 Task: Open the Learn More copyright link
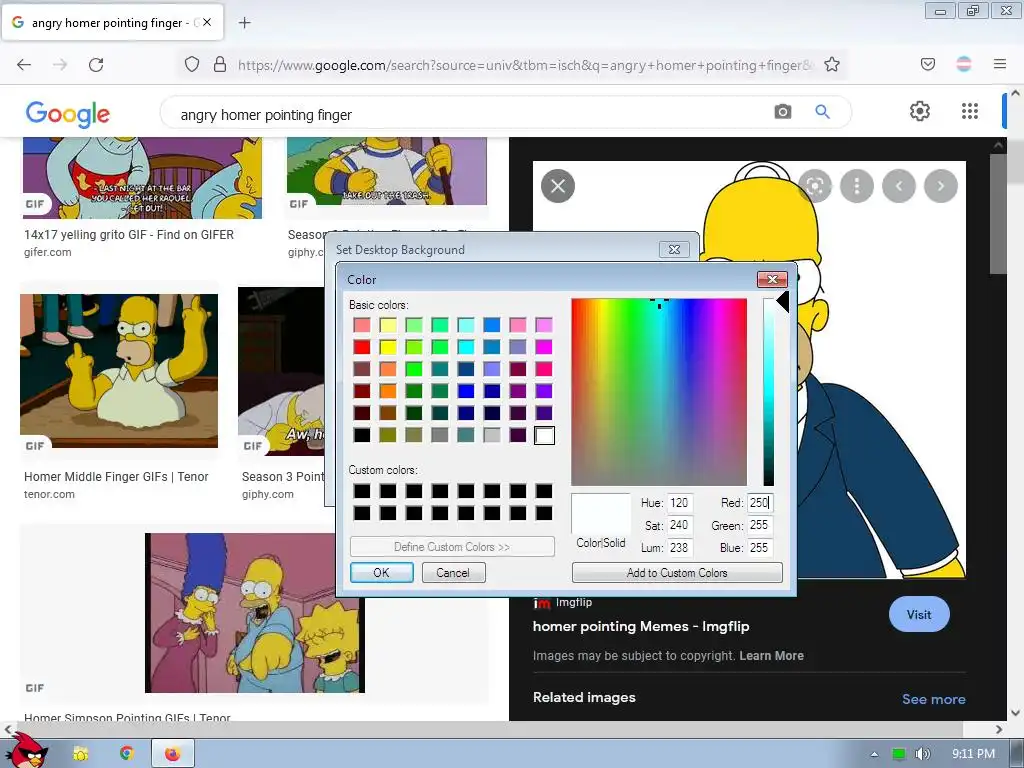point(771,656)
